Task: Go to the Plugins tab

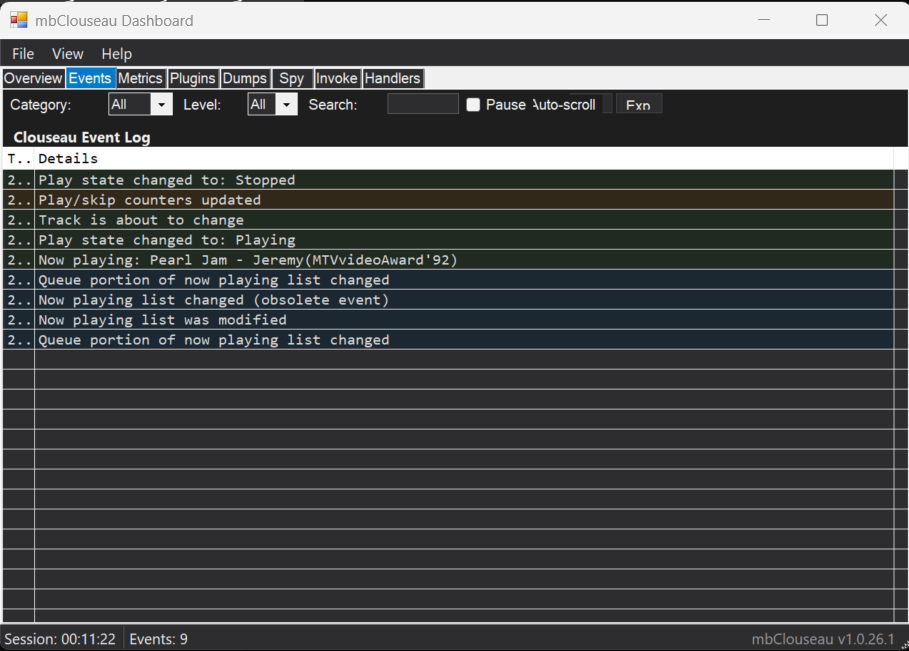Action: tap(192, 79)
